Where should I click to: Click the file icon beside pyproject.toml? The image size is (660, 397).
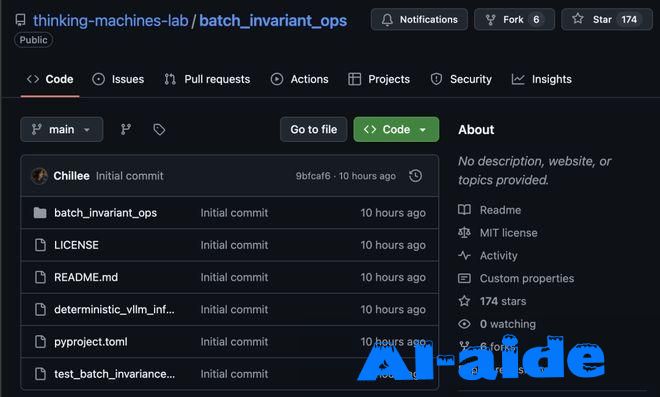coord(40,342)
